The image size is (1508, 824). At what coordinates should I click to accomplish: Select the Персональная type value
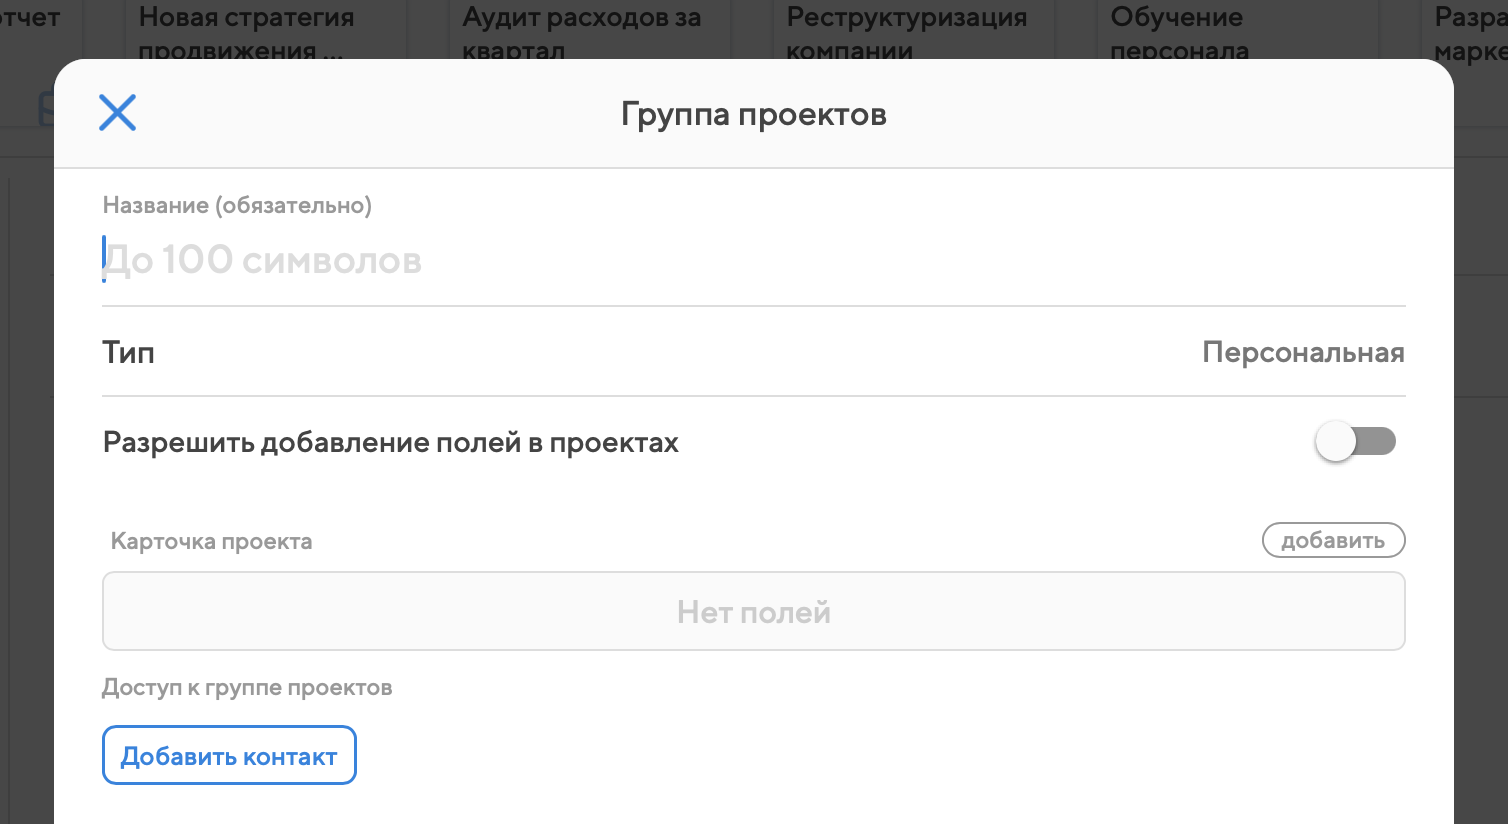click(1302, 352)
